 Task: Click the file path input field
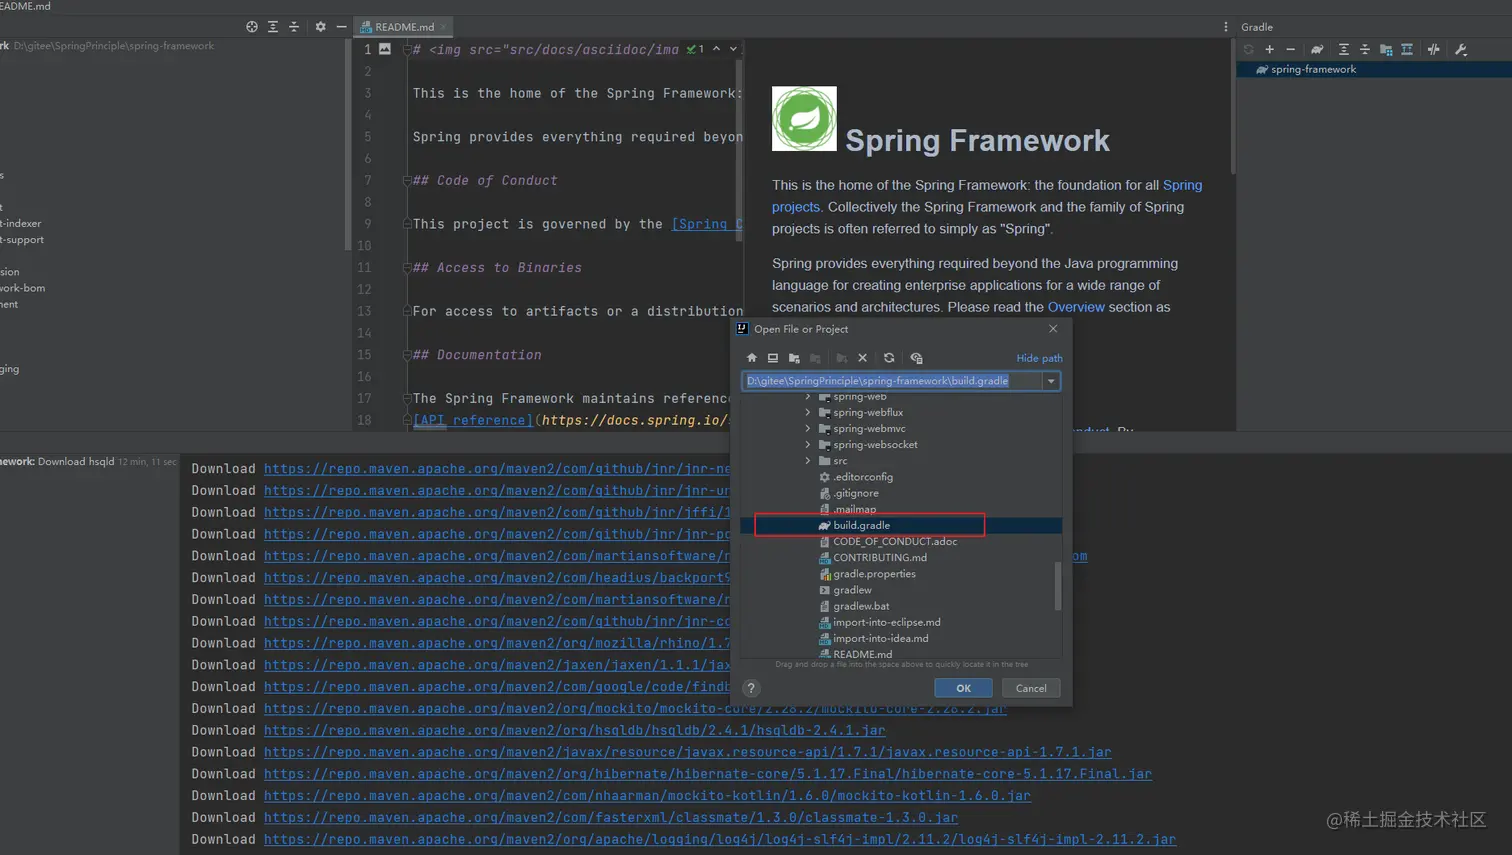(x=892, y=381)
